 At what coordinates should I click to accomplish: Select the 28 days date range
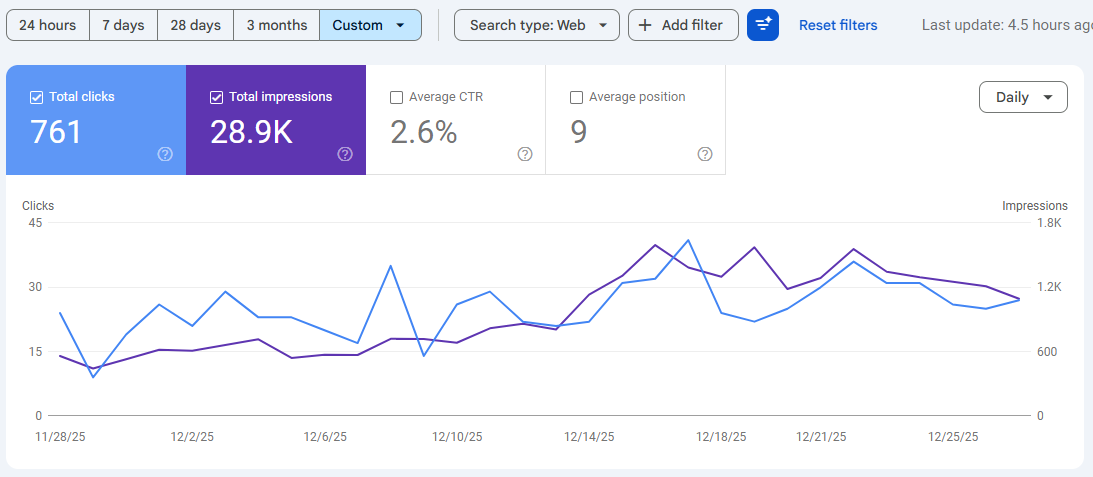click(196, 25)
